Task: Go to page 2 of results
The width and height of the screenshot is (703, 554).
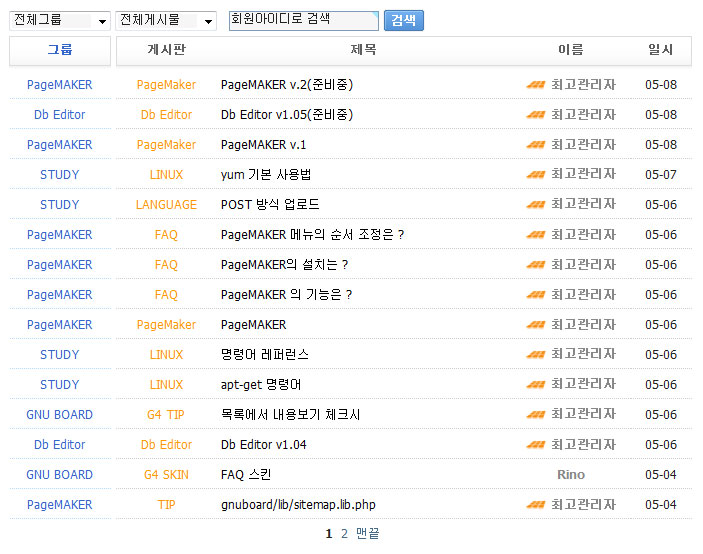Action: coord(344,534)
